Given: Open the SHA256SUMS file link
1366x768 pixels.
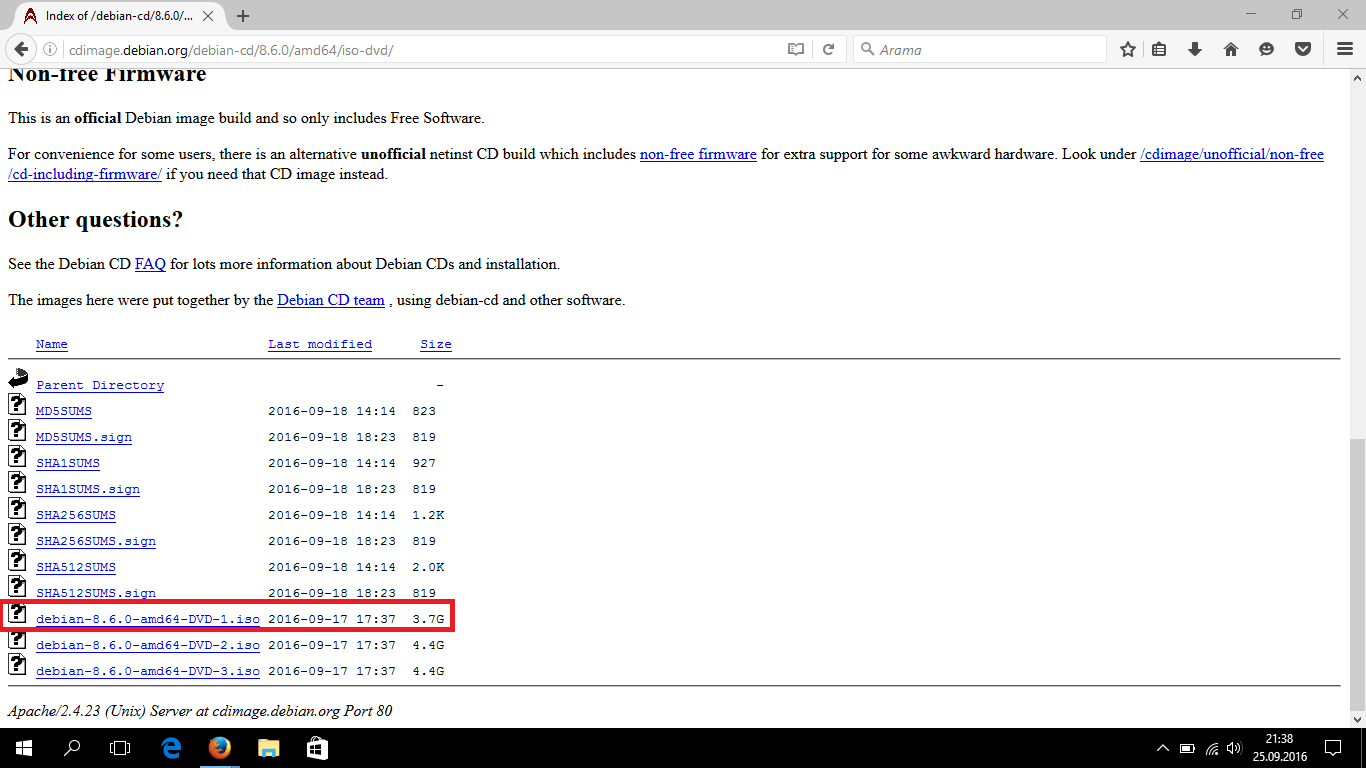Looking at the screenshot, I should click(x=76, y=515).
